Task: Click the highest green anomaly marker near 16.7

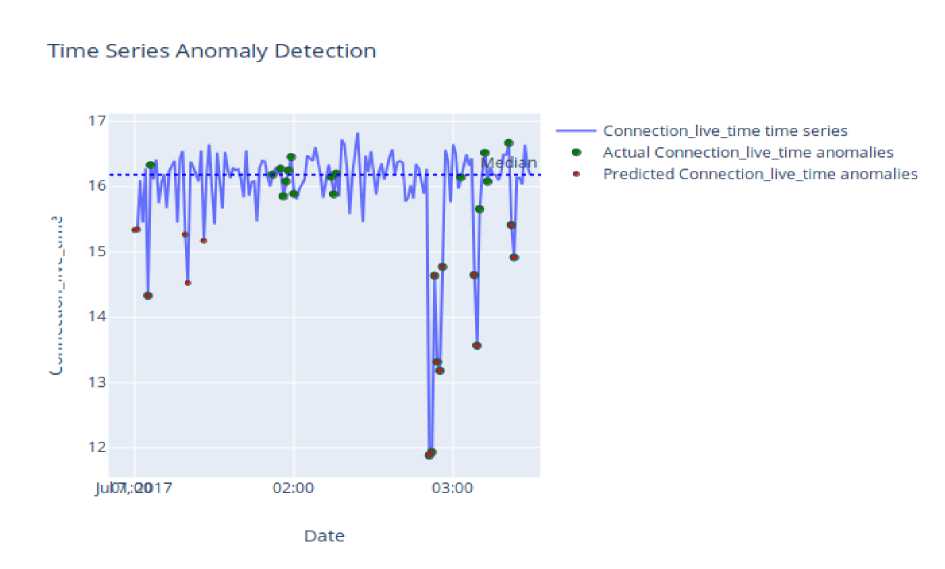Action: 509,143
